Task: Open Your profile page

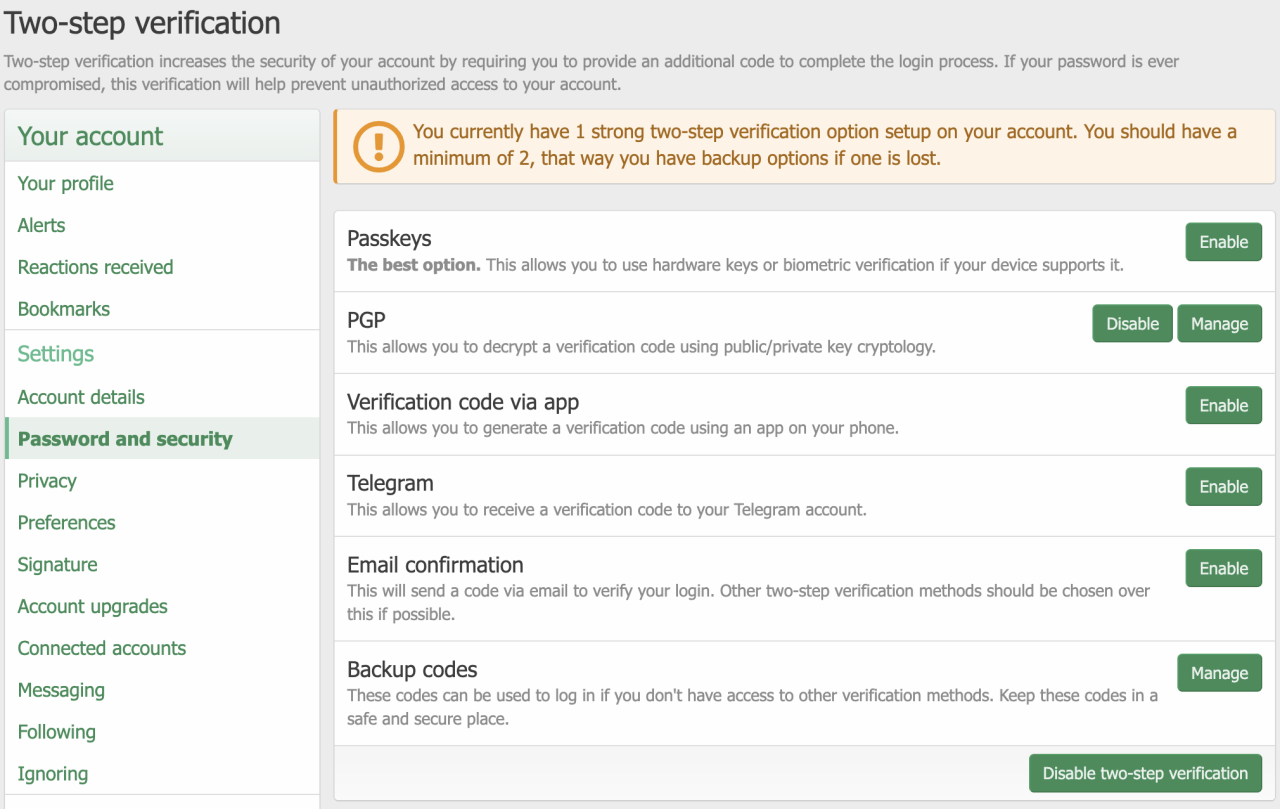Action: (66, 183)
